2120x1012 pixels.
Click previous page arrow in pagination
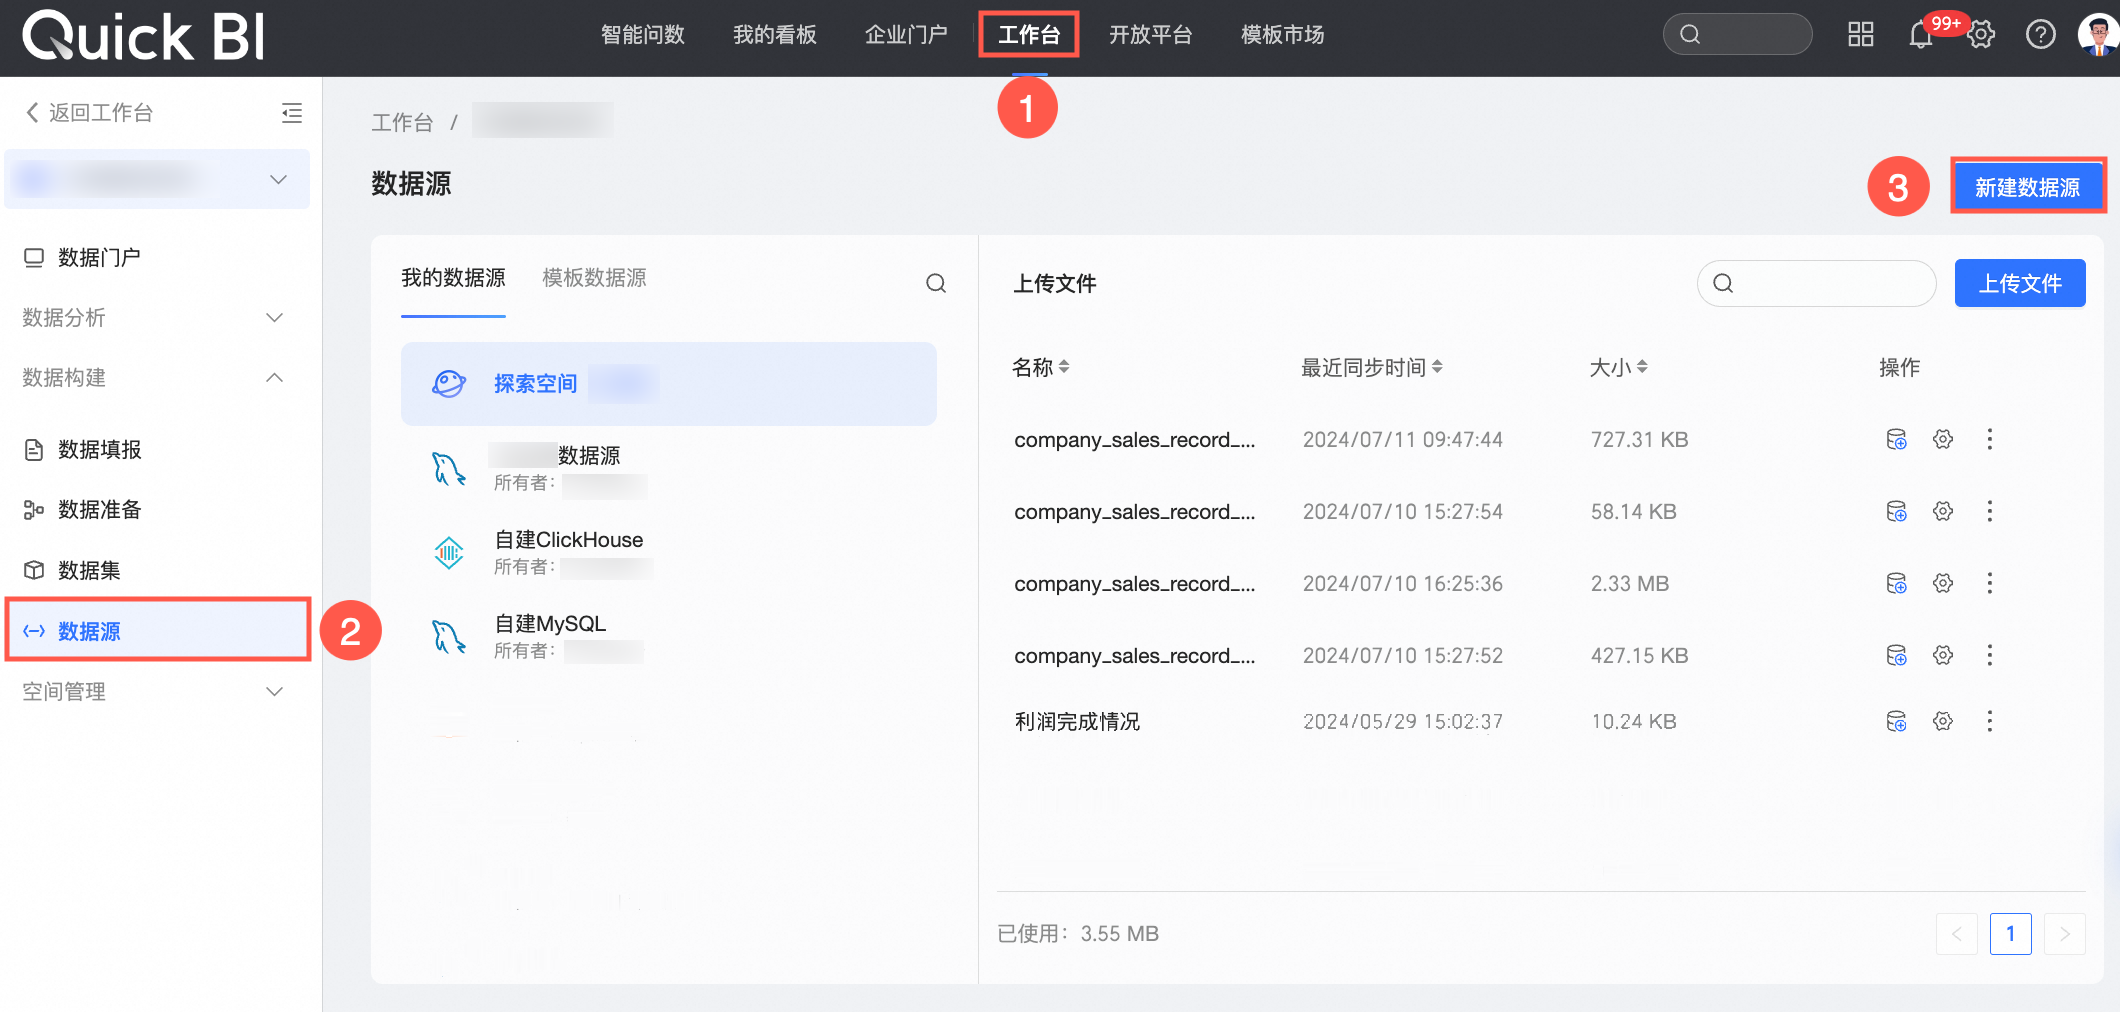click(x=1957, y=934)
